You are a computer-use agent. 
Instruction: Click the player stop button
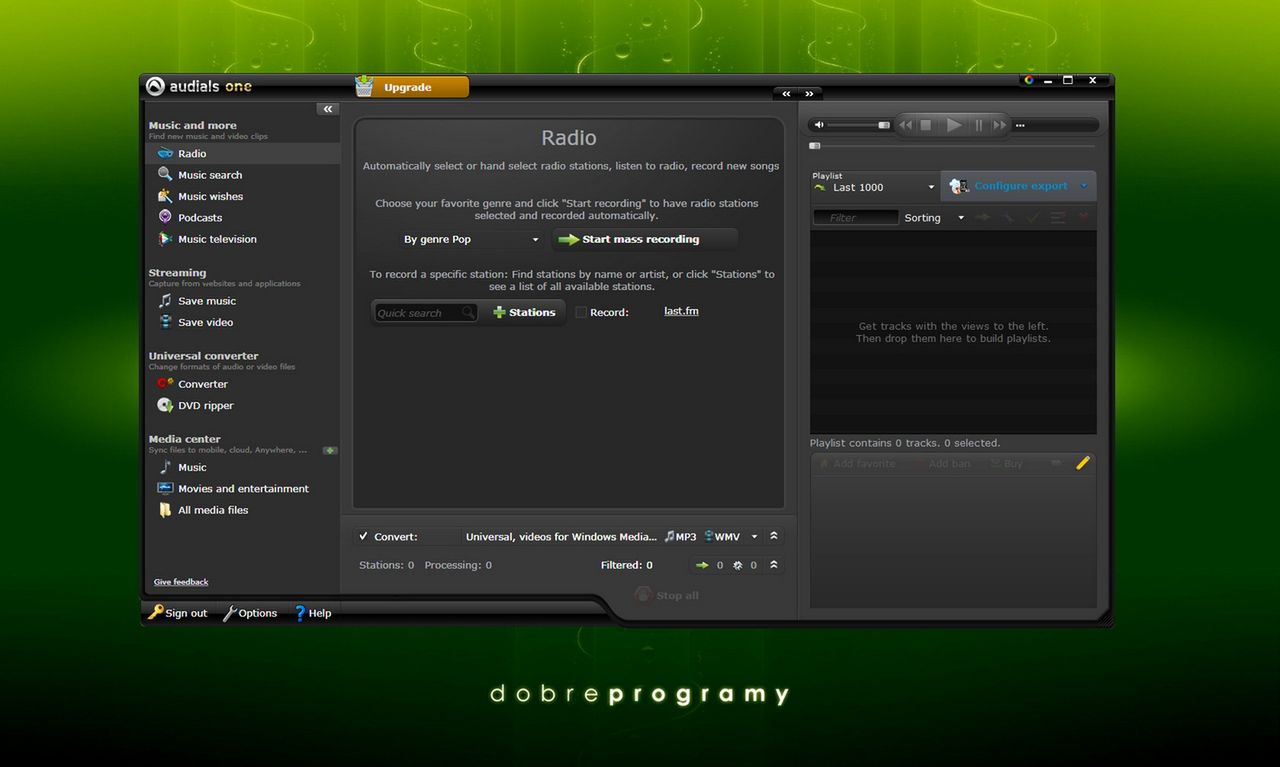[926, 125]
